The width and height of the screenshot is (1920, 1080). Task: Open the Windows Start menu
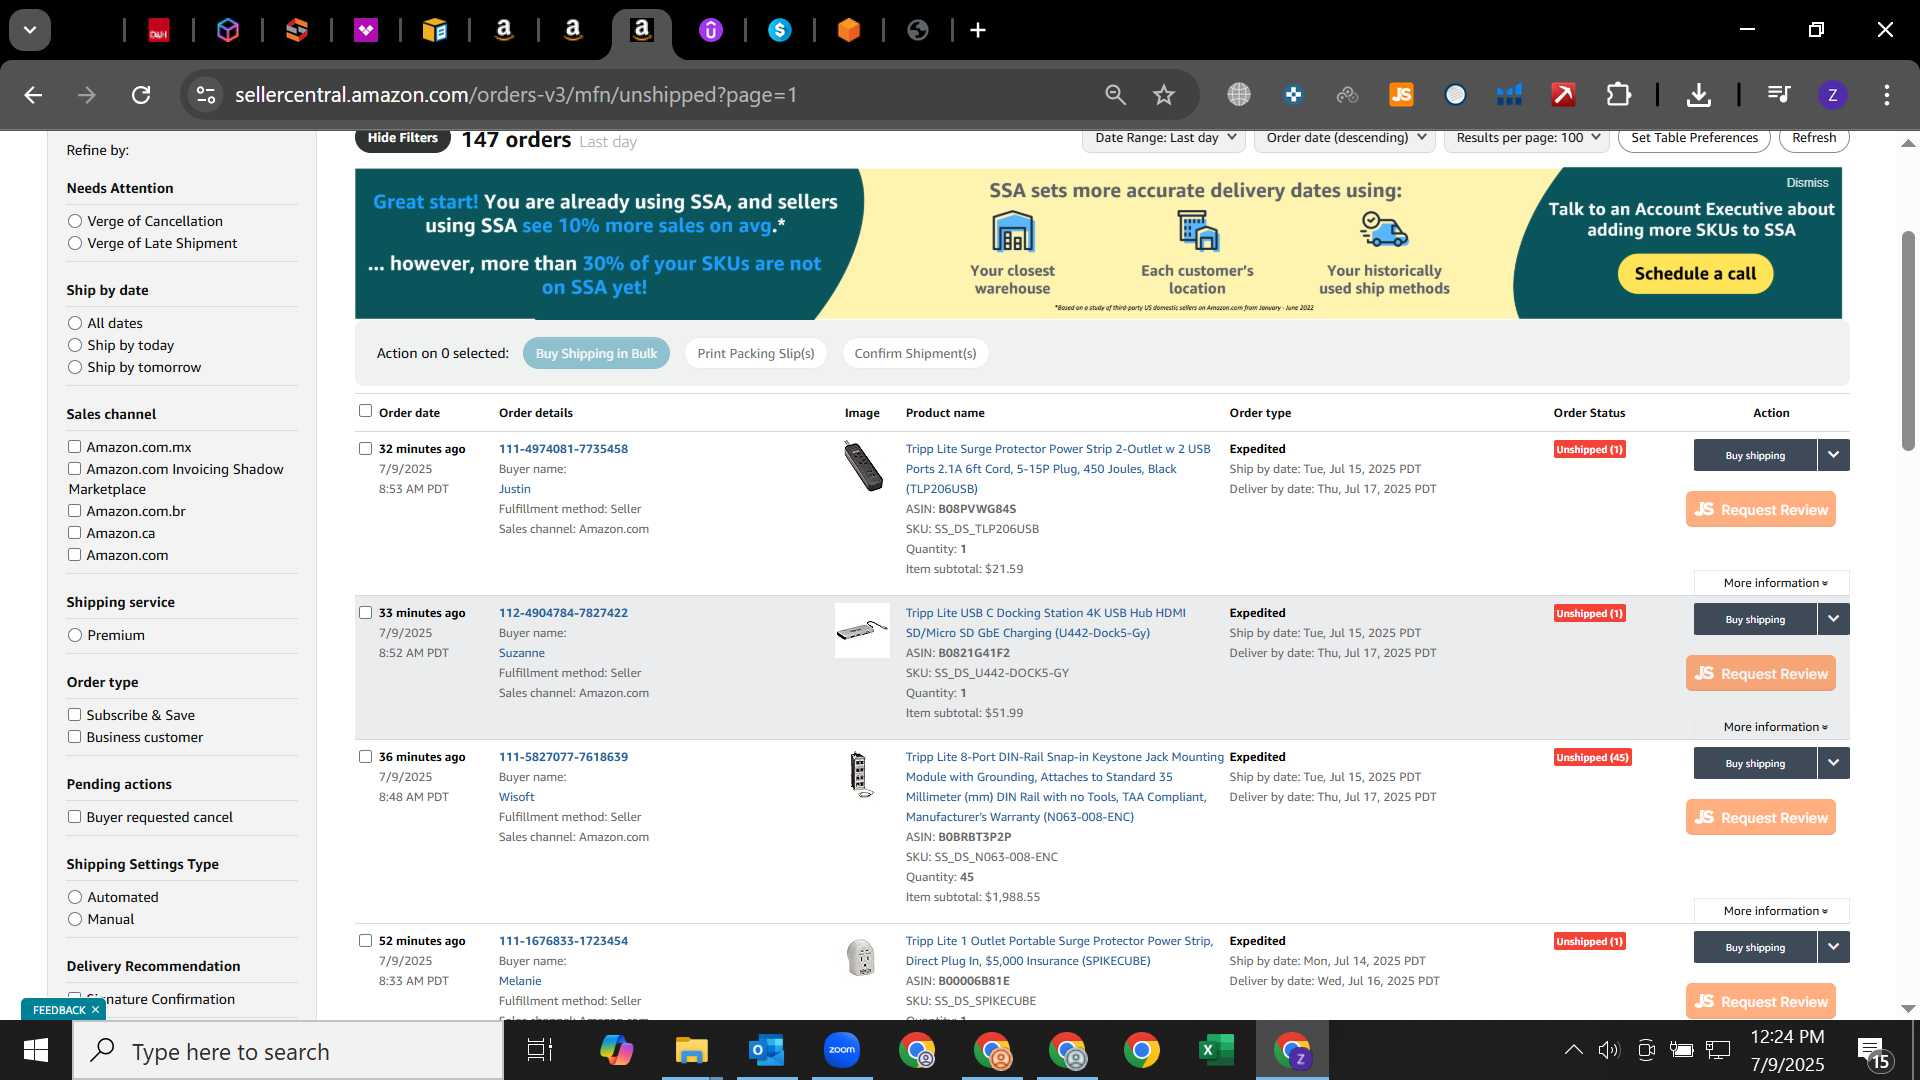(36, 1051)
